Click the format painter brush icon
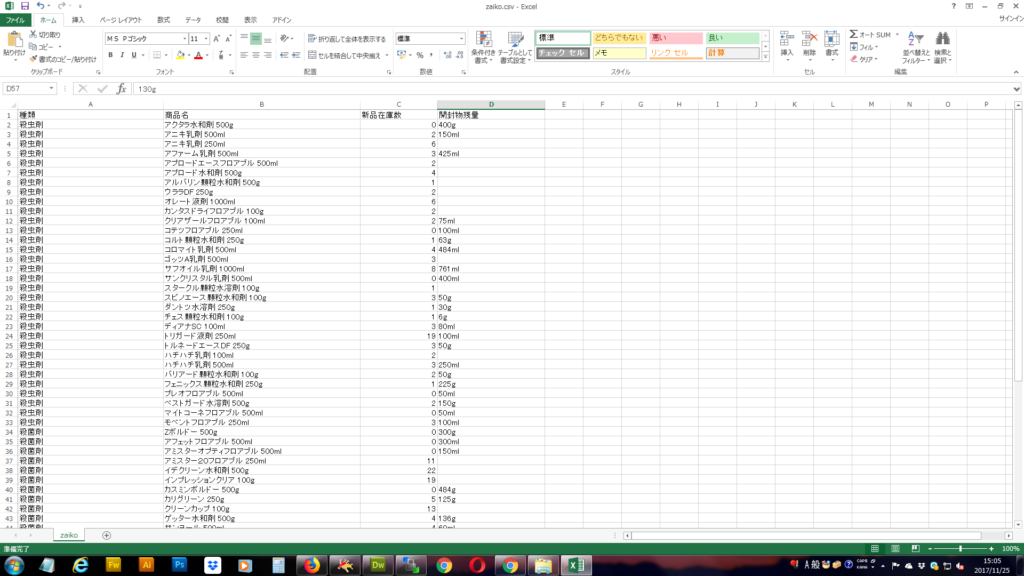The image size is (1024, 576). (33, 59)
